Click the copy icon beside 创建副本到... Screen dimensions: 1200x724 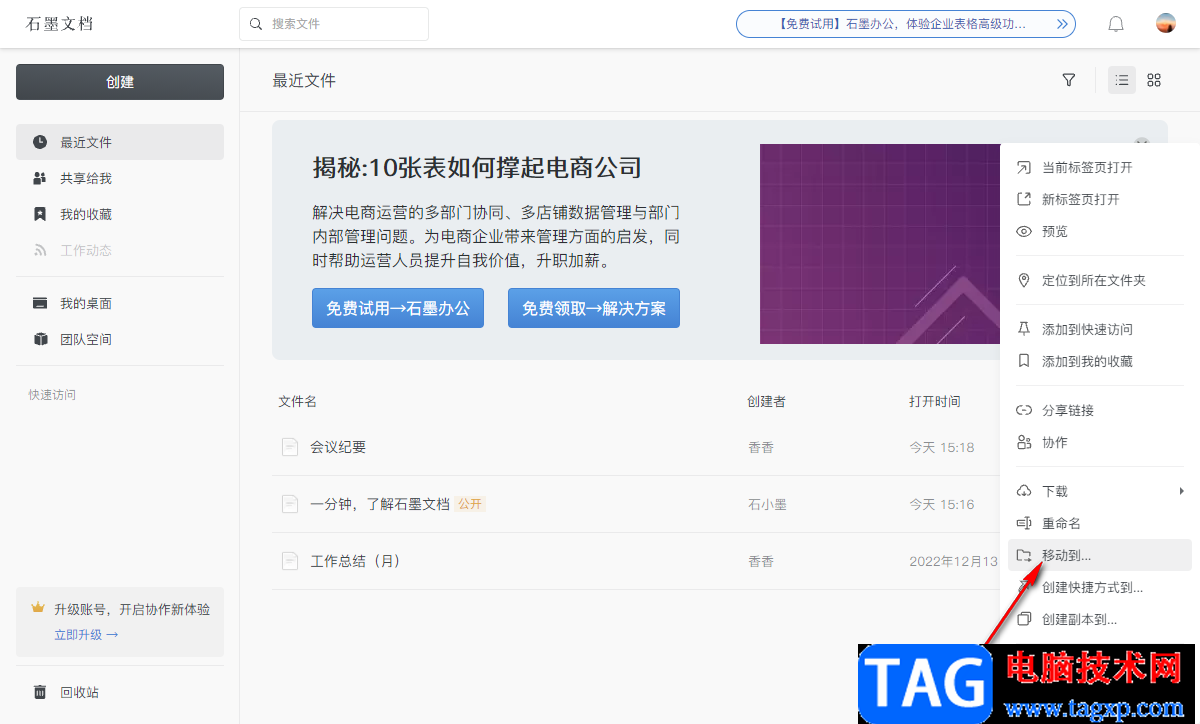[x=1024, y=619]
